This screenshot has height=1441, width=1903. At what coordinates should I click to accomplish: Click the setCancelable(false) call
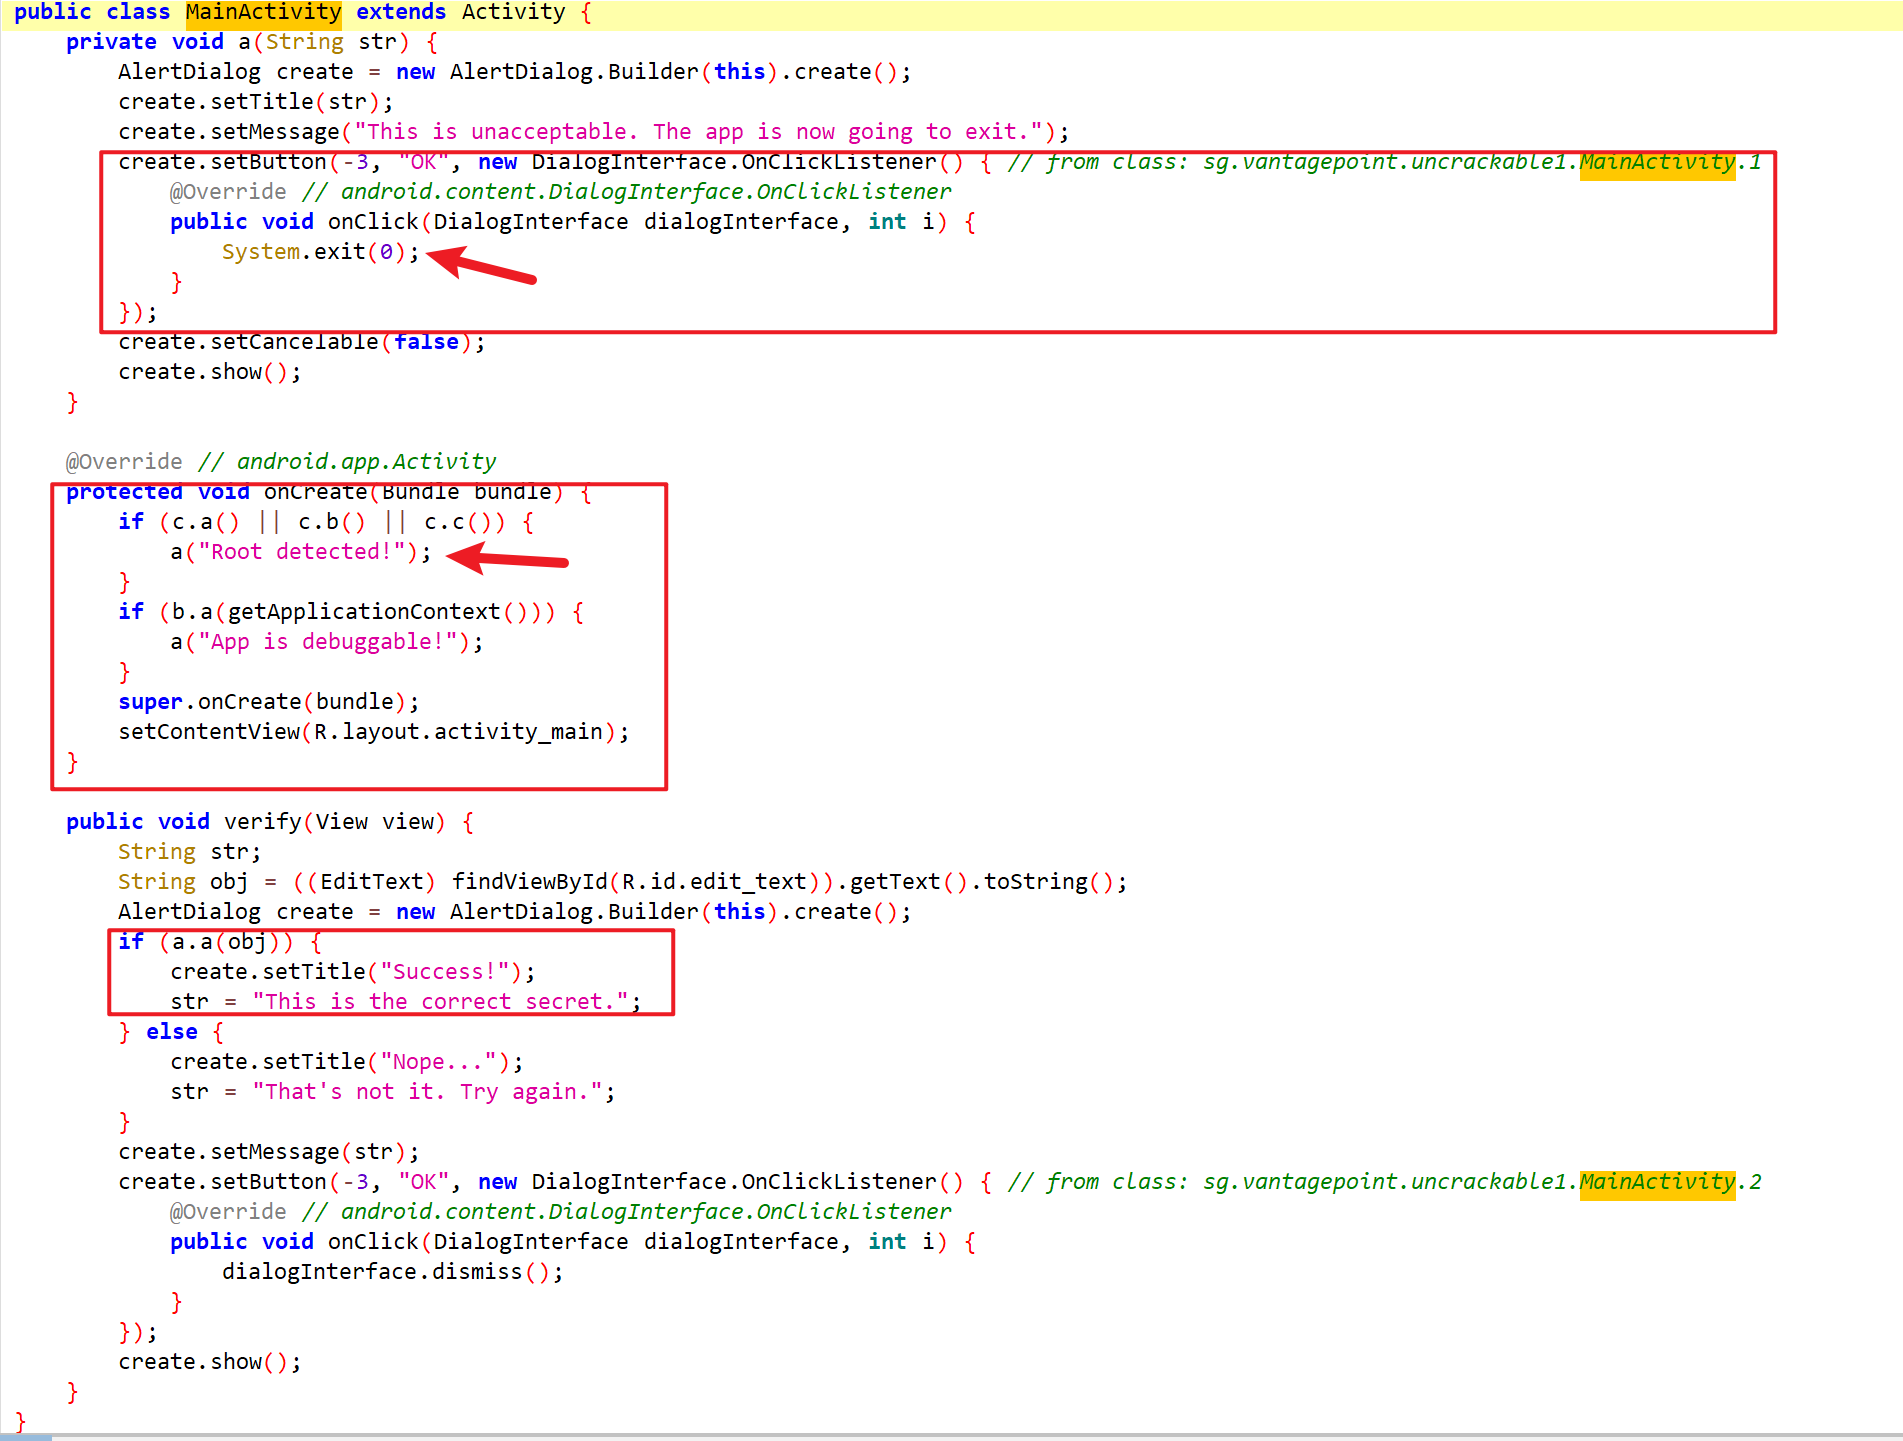point(300,342)
